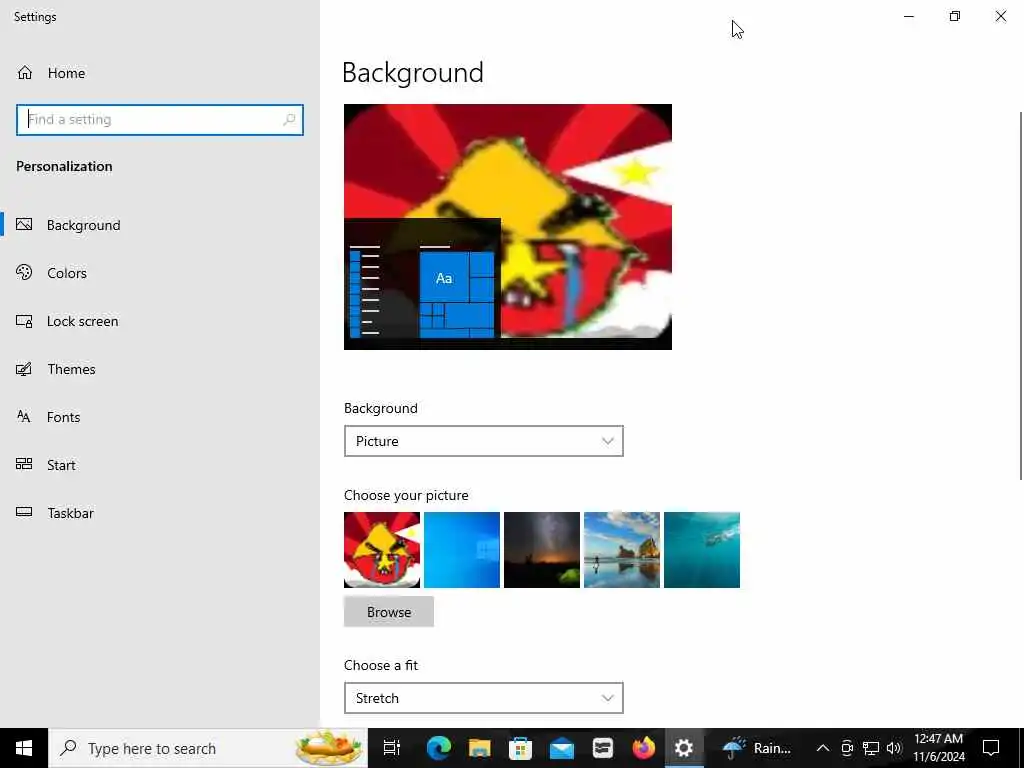
Task: Click the Browse button
Action: click(389, 612)
